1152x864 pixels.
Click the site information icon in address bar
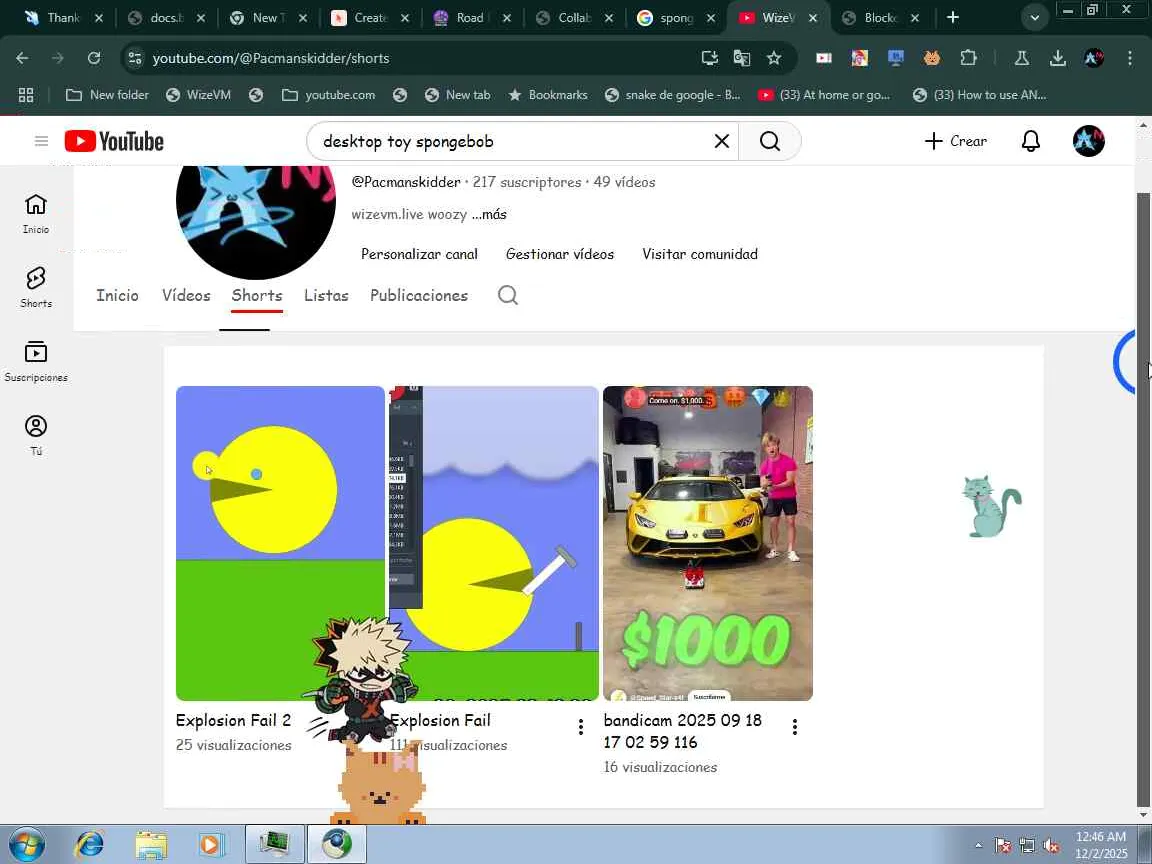pos(134,58)
